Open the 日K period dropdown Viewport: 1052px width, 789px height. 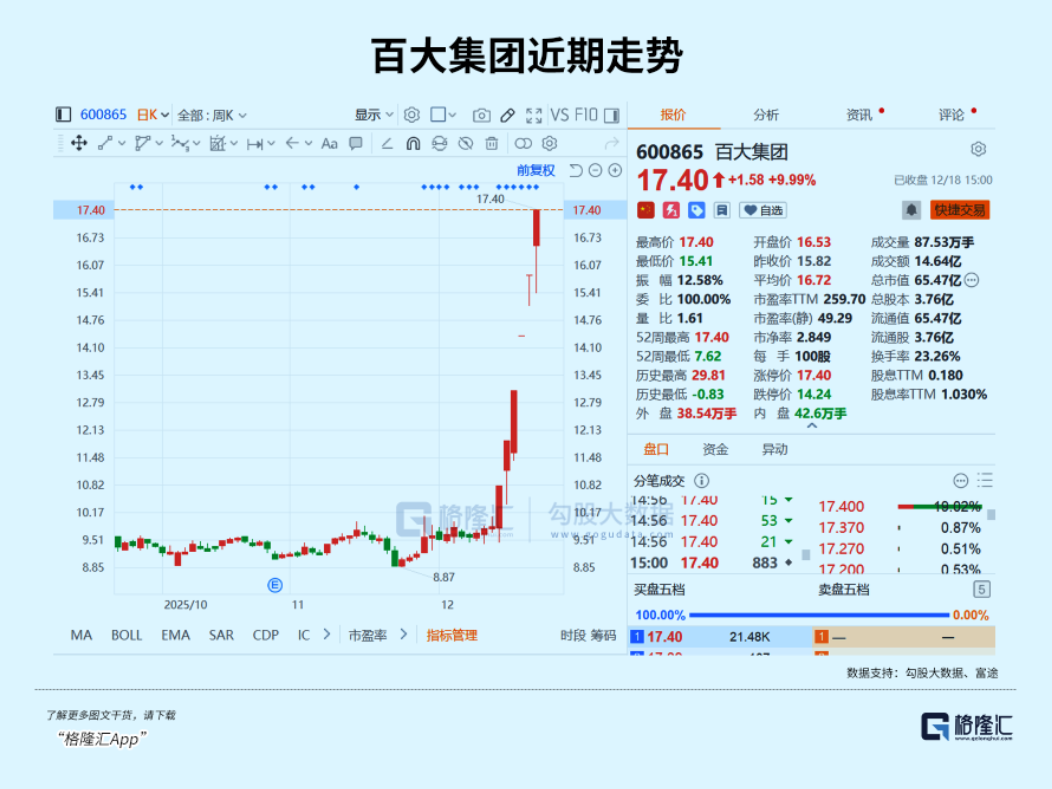click(153, 115)
